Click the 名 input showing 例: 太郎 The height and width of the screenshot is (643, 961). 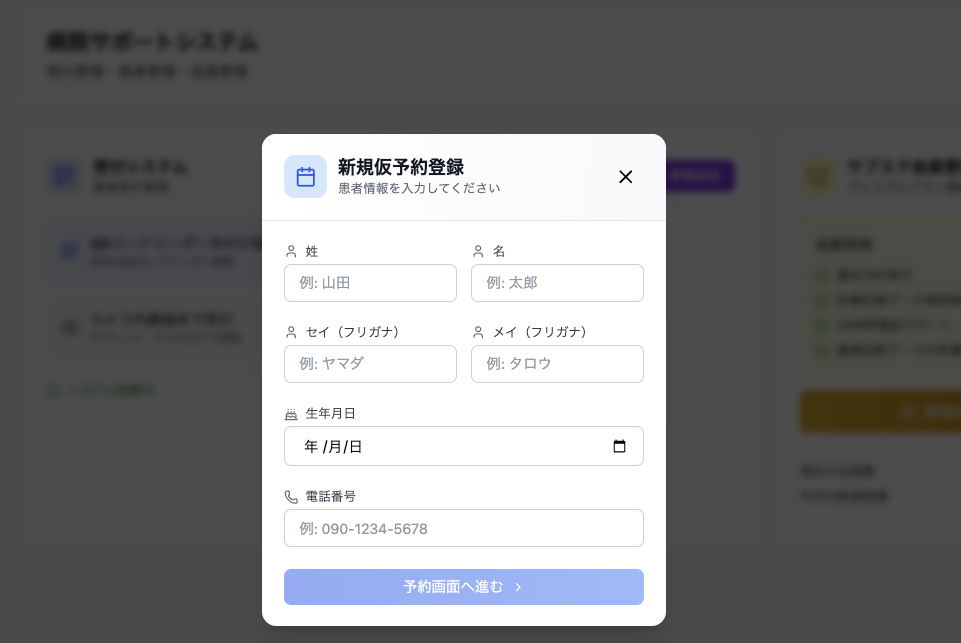(x=557, y=283)
